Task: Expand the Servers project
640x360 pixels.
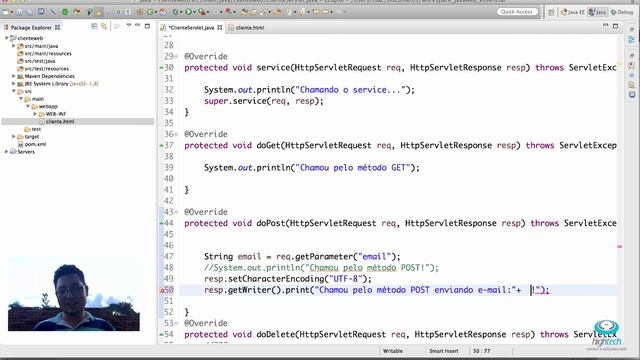Action: click(7, 151)
